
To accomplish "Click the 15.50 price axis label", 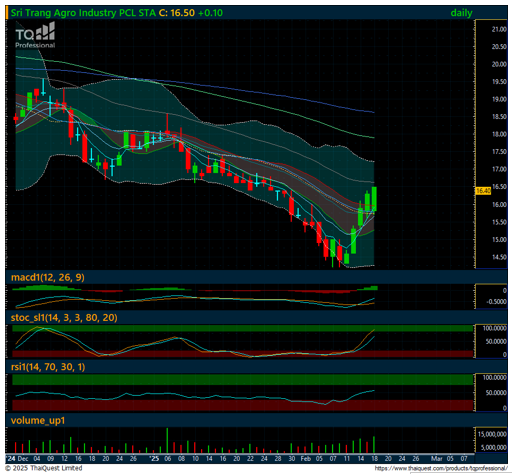I will [499, 222].
